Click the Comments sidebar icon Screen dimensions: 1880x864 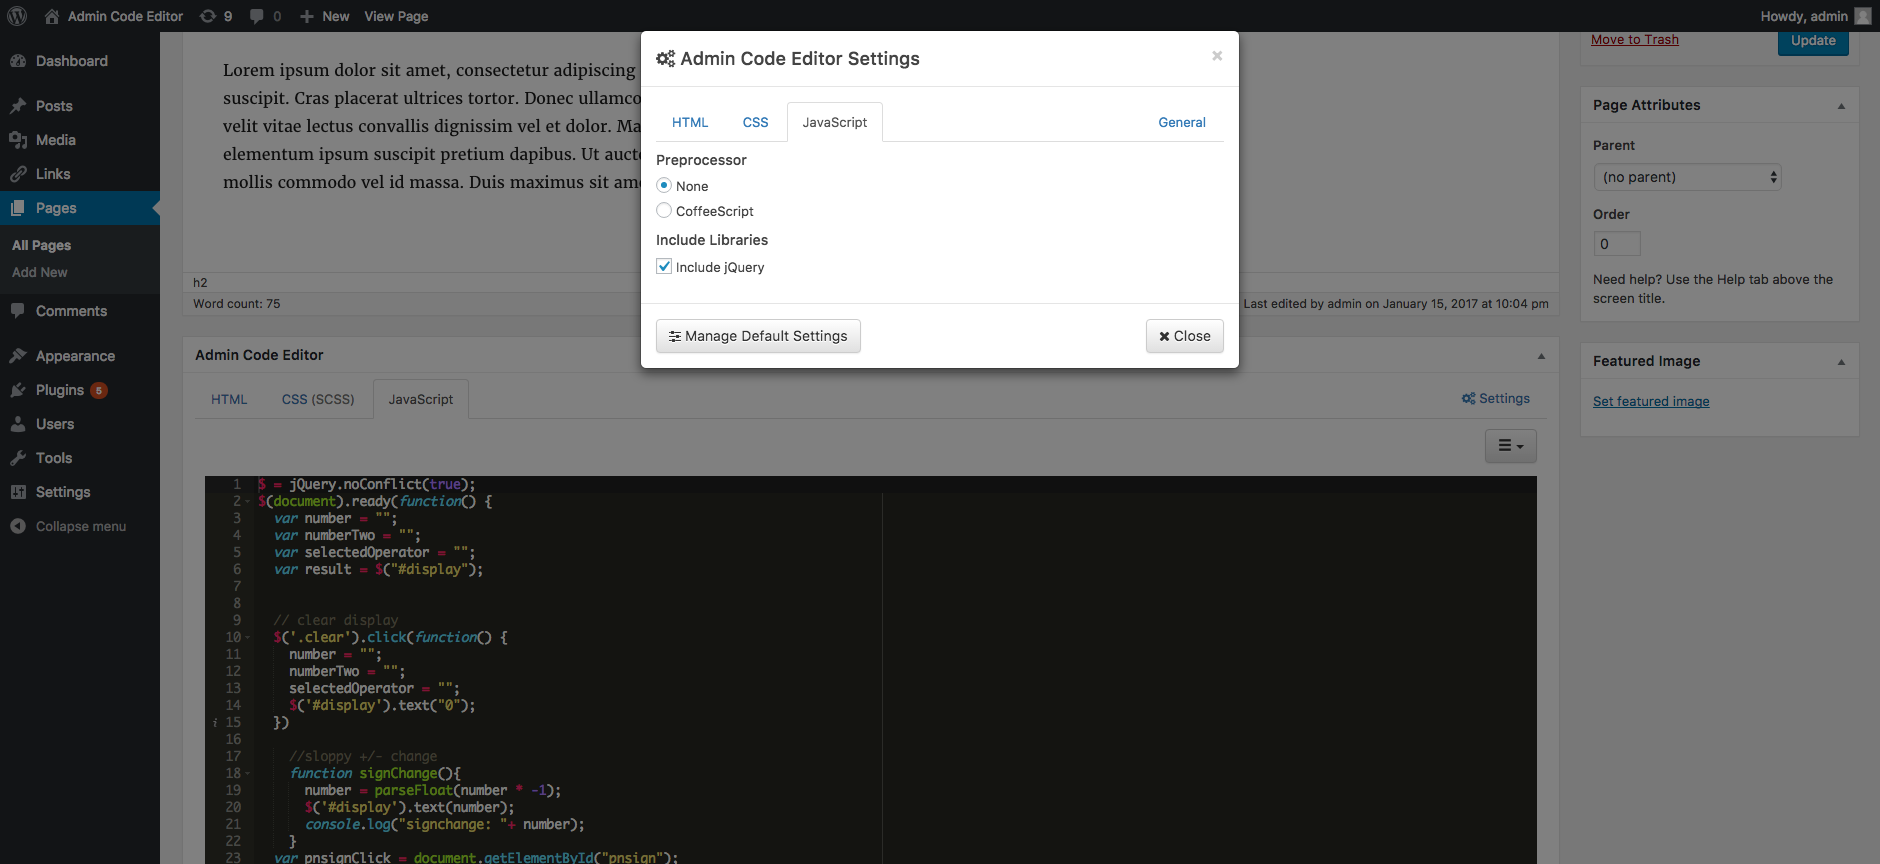pos(18,311)
